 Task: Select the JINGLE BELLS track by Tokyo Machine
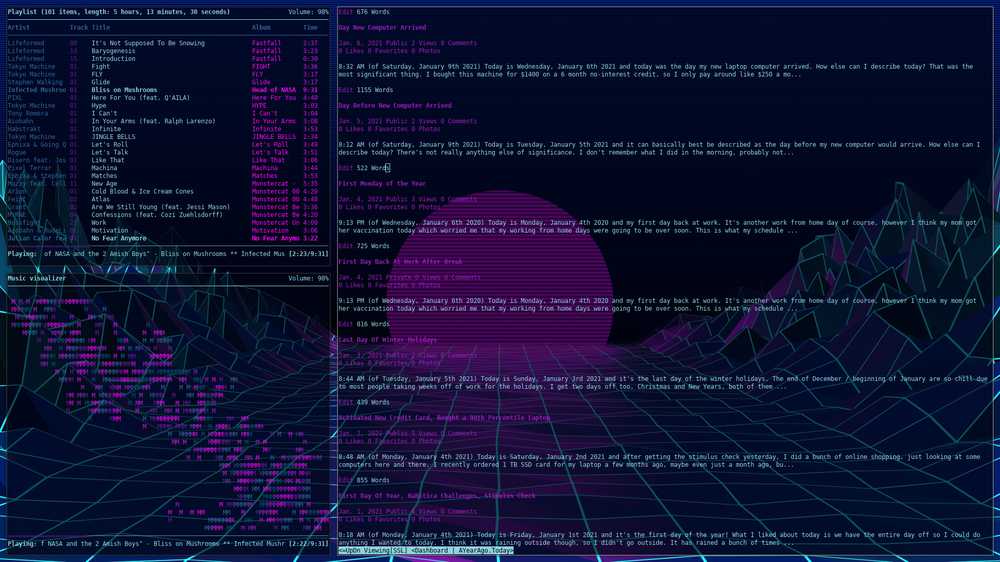coord(115,137)
